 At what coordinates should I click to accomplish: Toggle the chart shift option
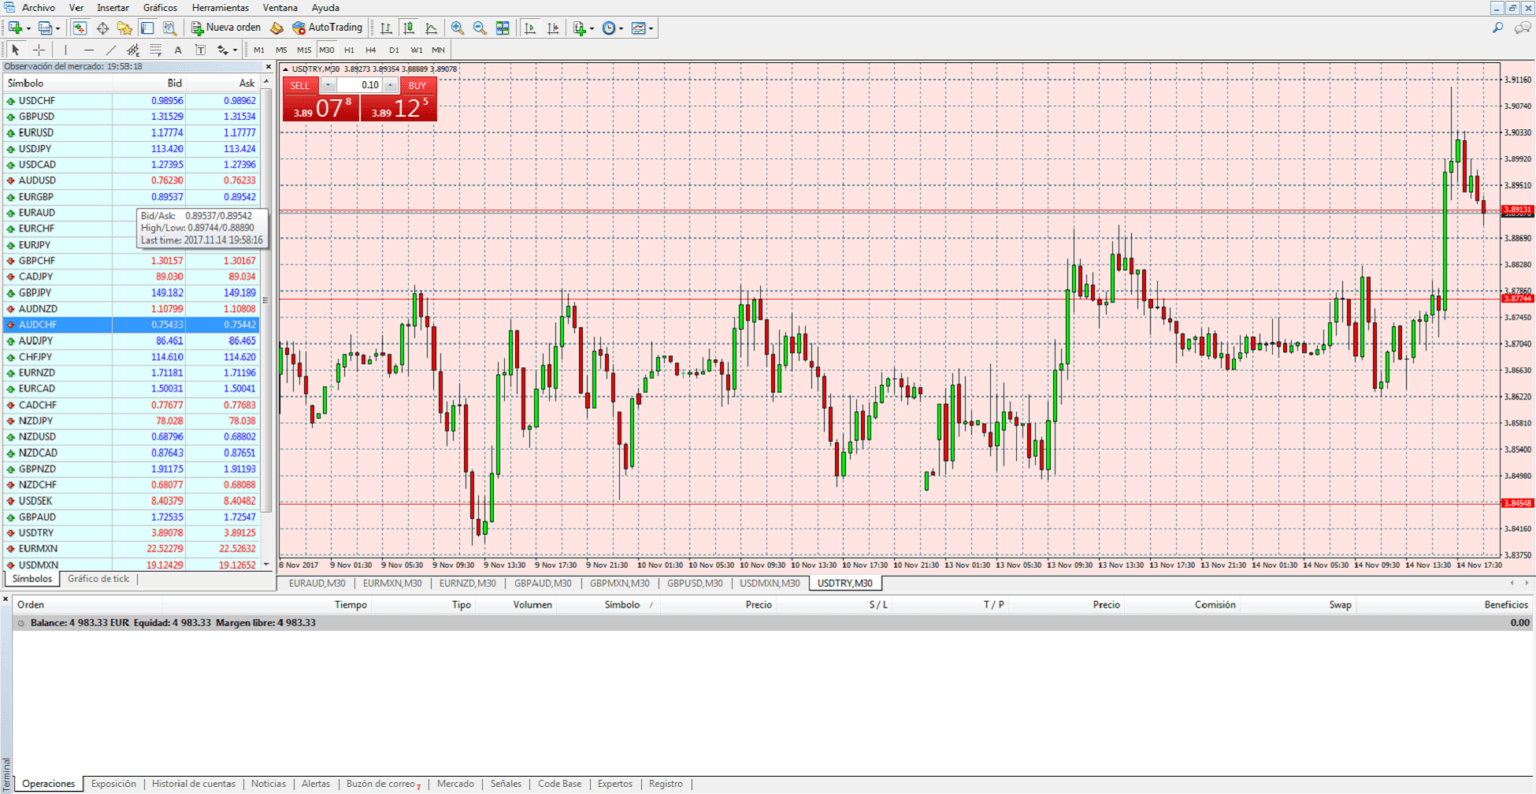tap(552, 27)
